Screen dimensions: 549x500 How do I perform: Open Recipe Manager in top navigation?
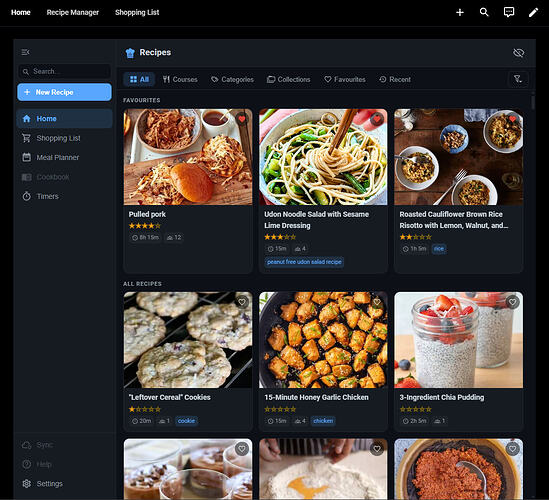[73, 13]
